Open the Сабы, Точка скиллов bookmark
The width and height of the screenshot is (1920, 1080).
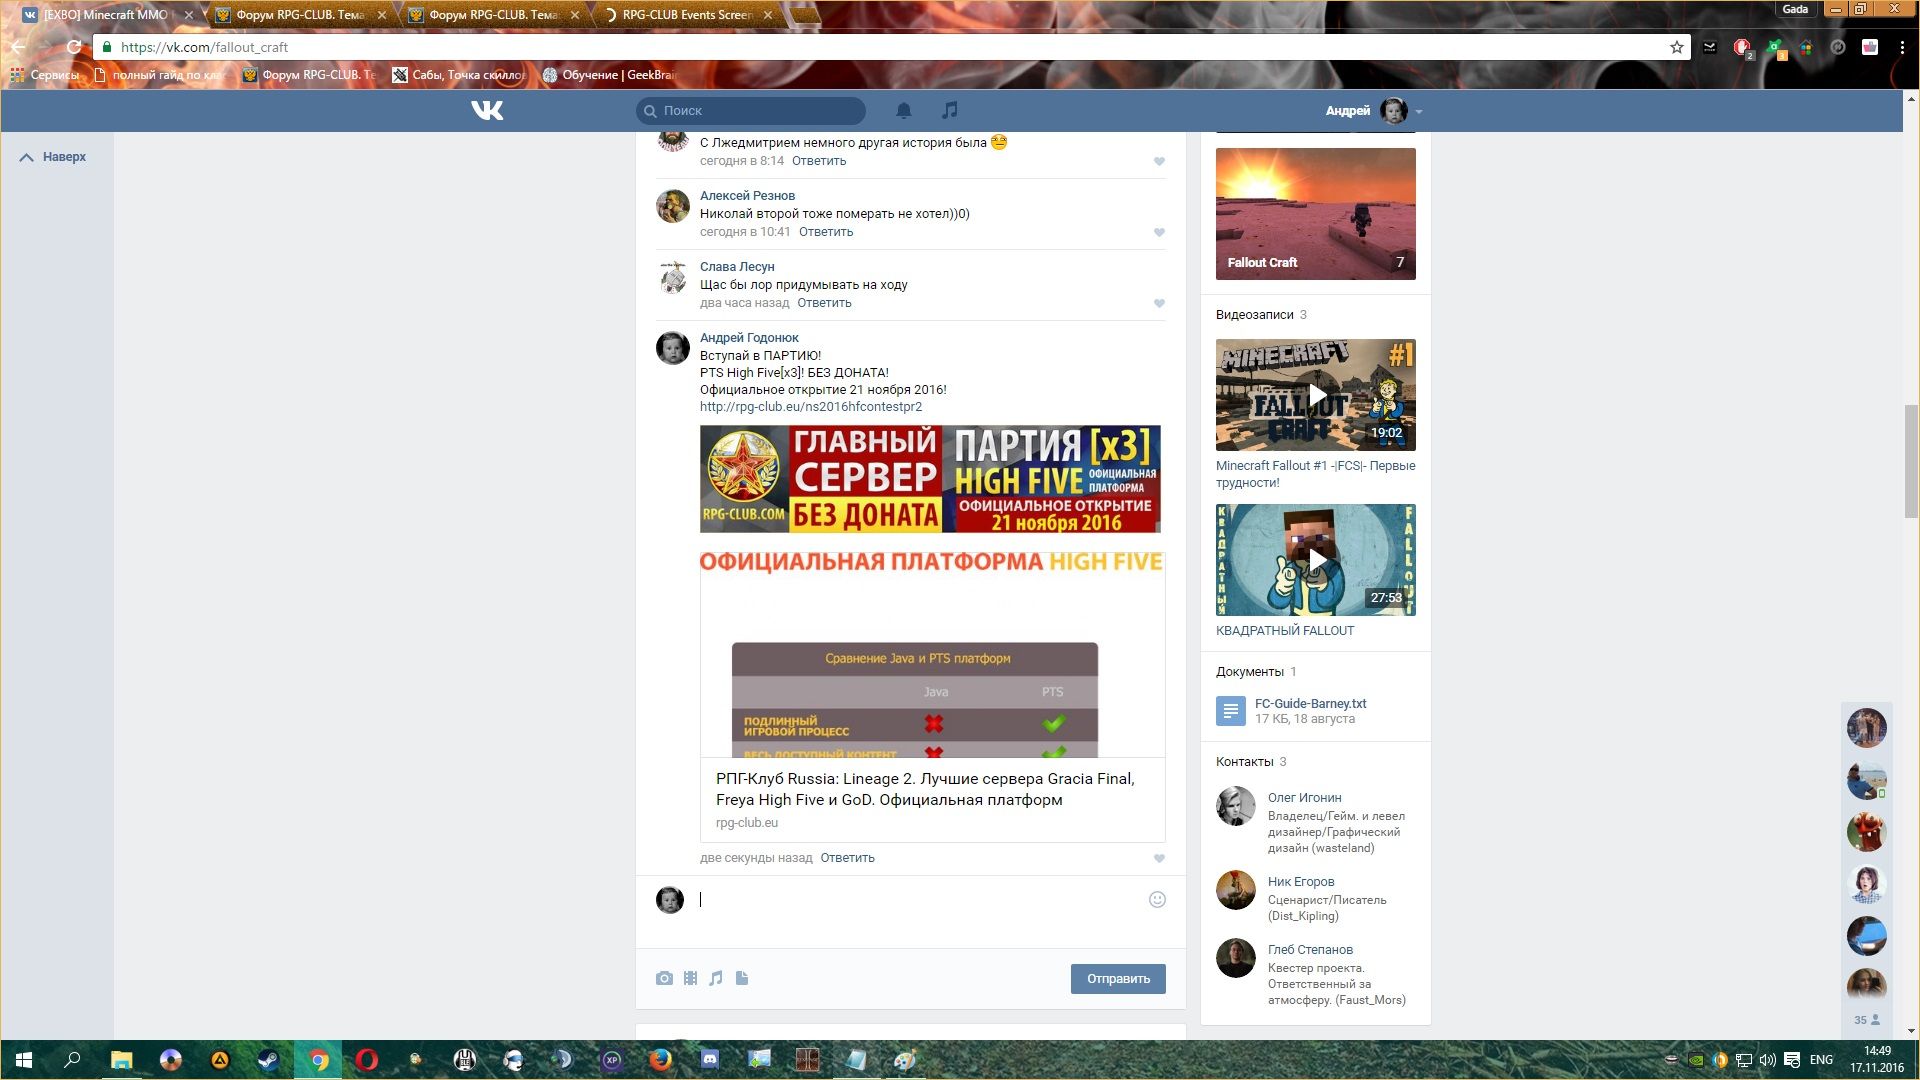(x=459, y=75)
